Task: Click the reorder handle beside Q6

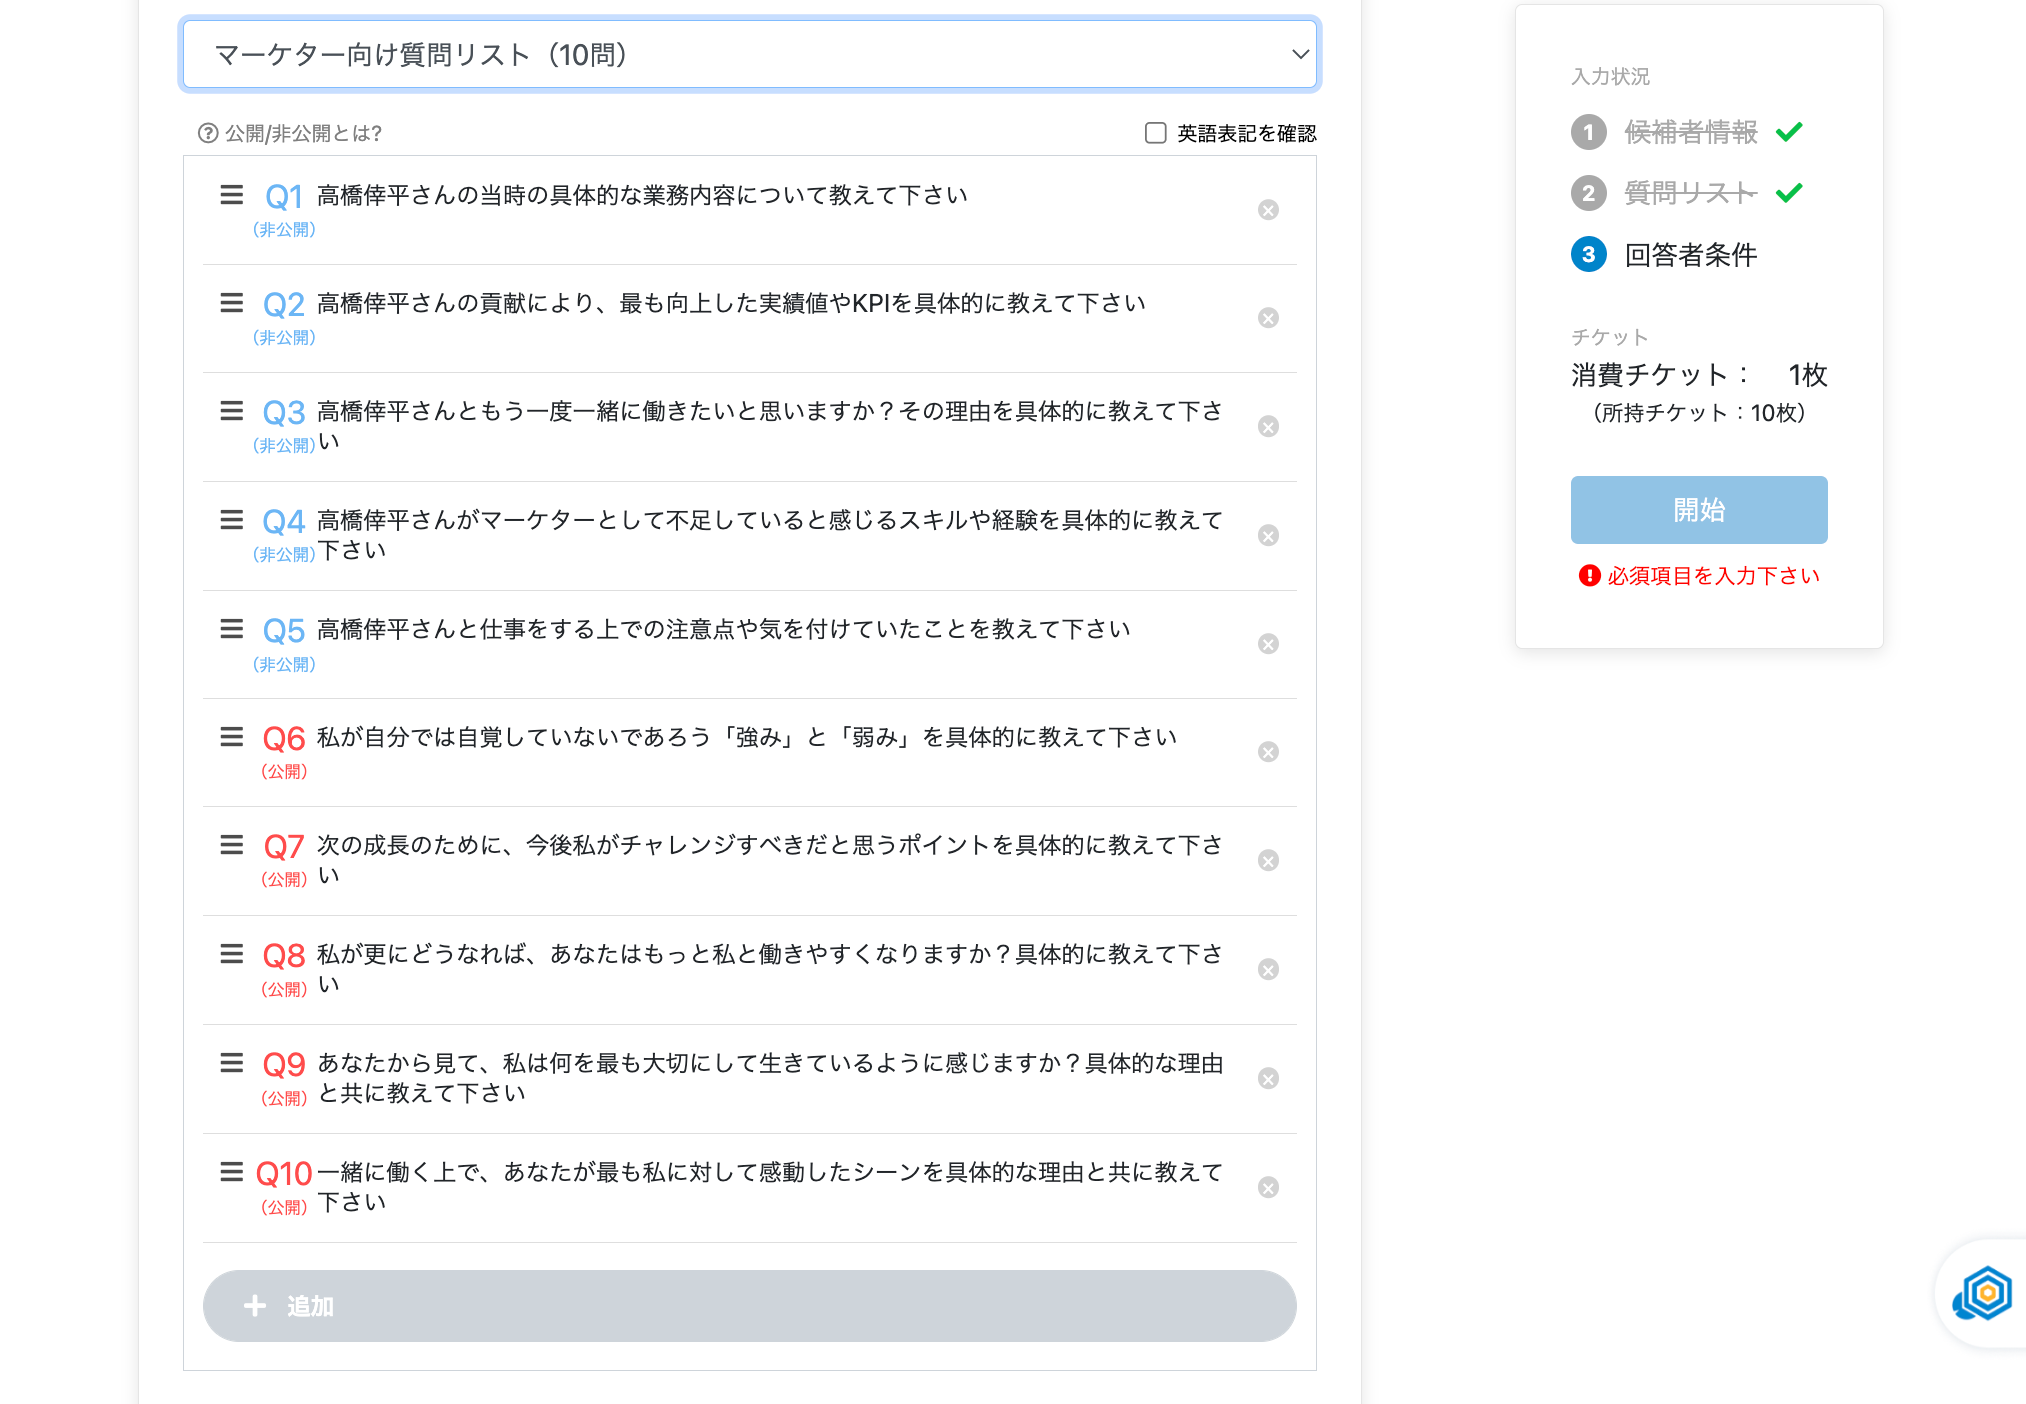Action: pos(231,737)
